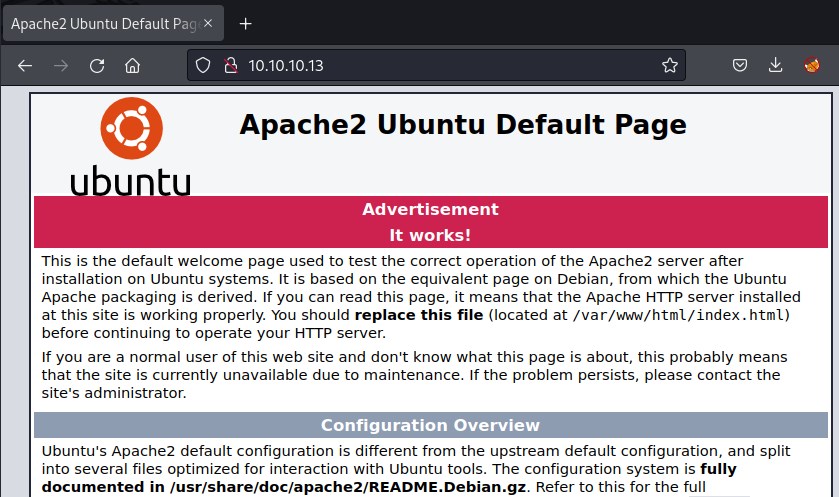Screen dimensions: 839x497
Task: Open the tracking protection shield panel
Action: 203,66
